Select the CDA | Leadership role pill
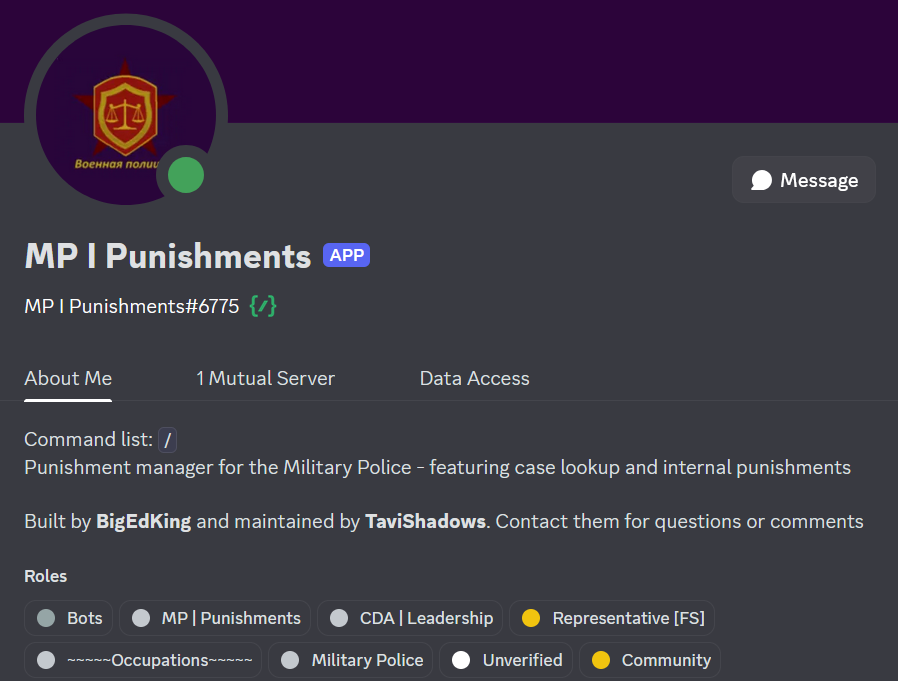The width and height of the screenshot is (898, 681). (x=410, y=618)
